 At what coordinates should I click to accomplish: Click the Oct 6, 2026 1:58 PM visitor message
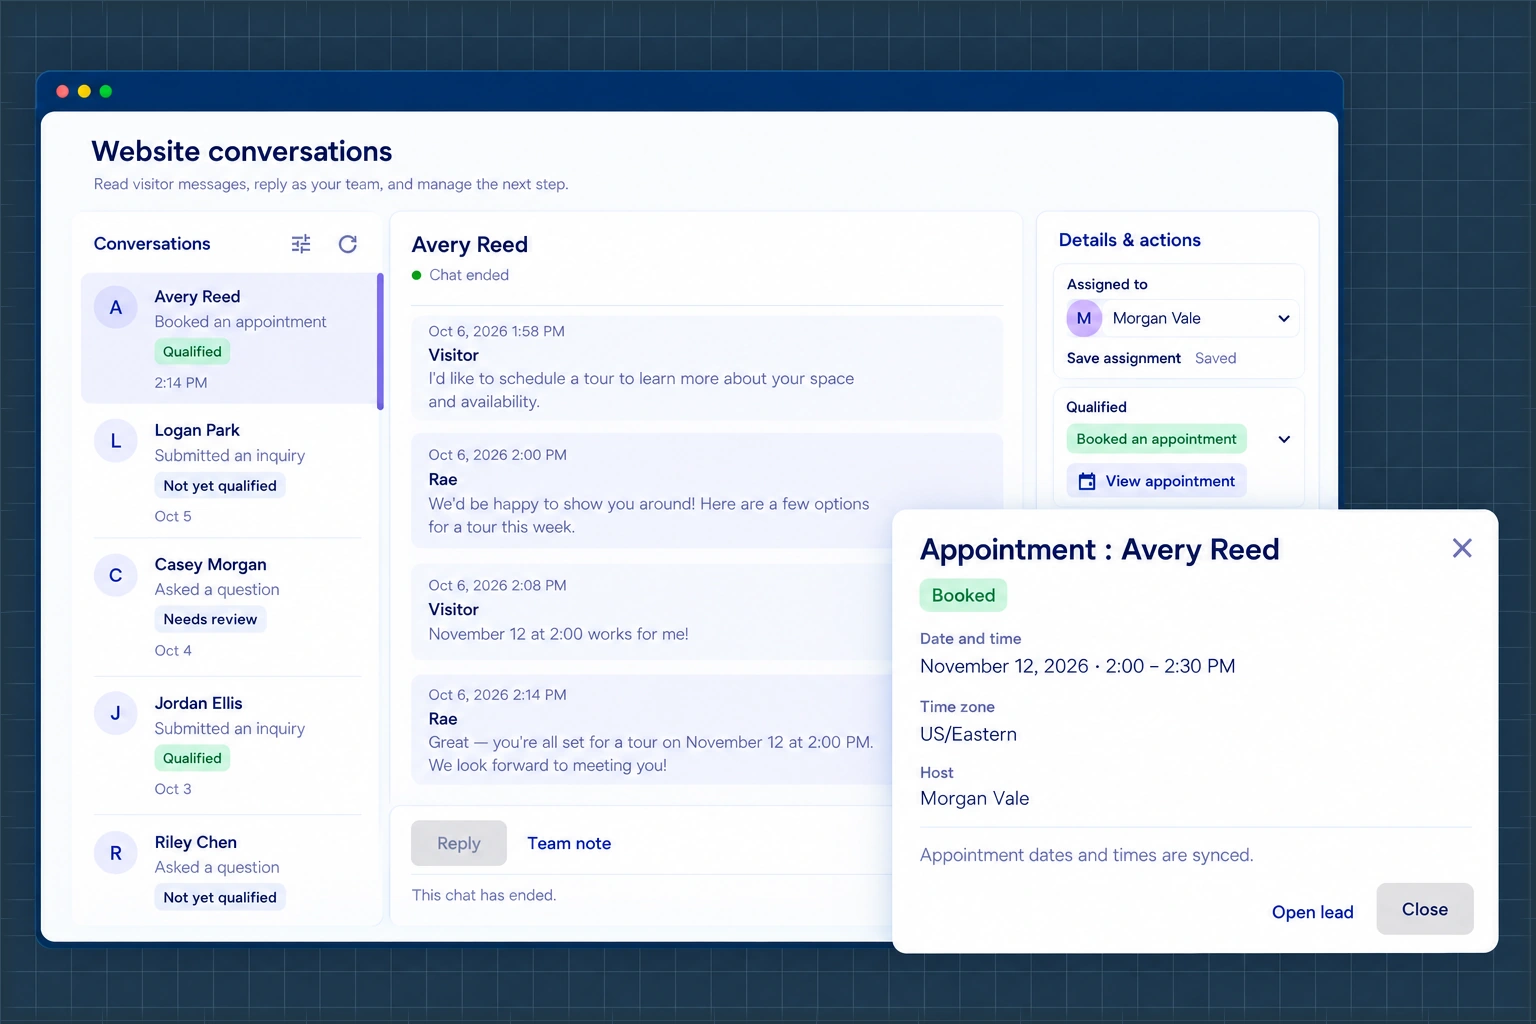click(707, 367)
